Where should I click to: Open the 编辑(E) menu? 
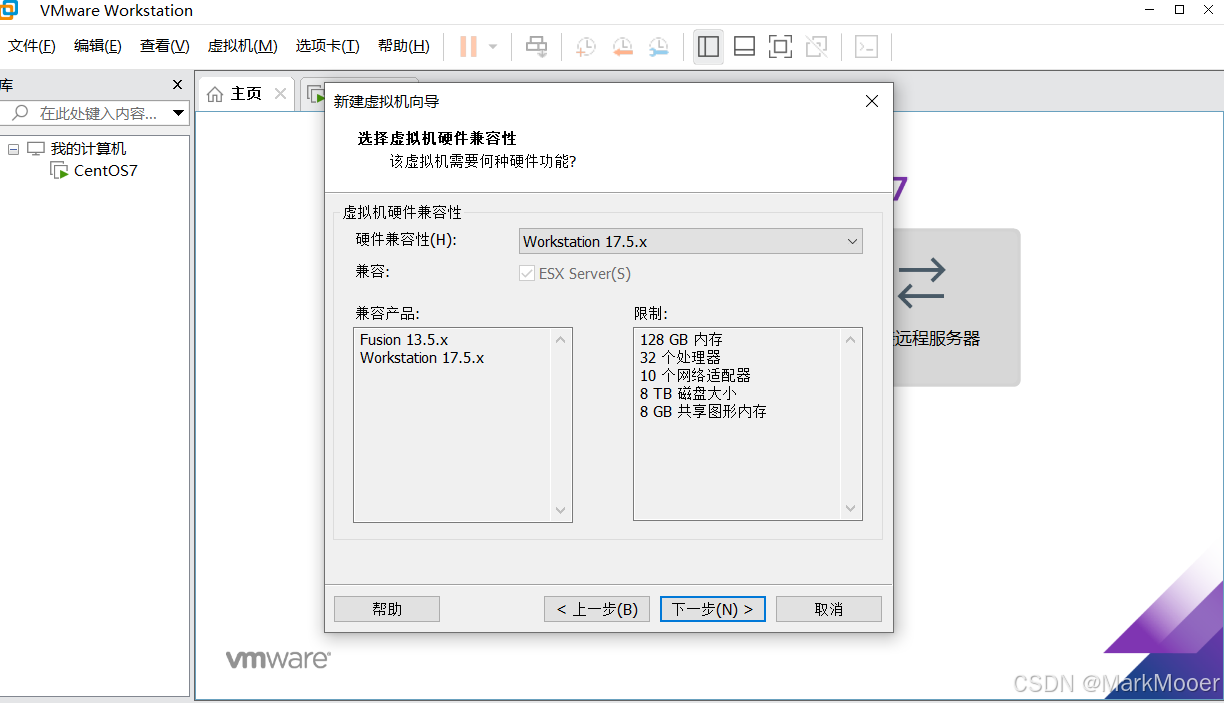point(98,46)
